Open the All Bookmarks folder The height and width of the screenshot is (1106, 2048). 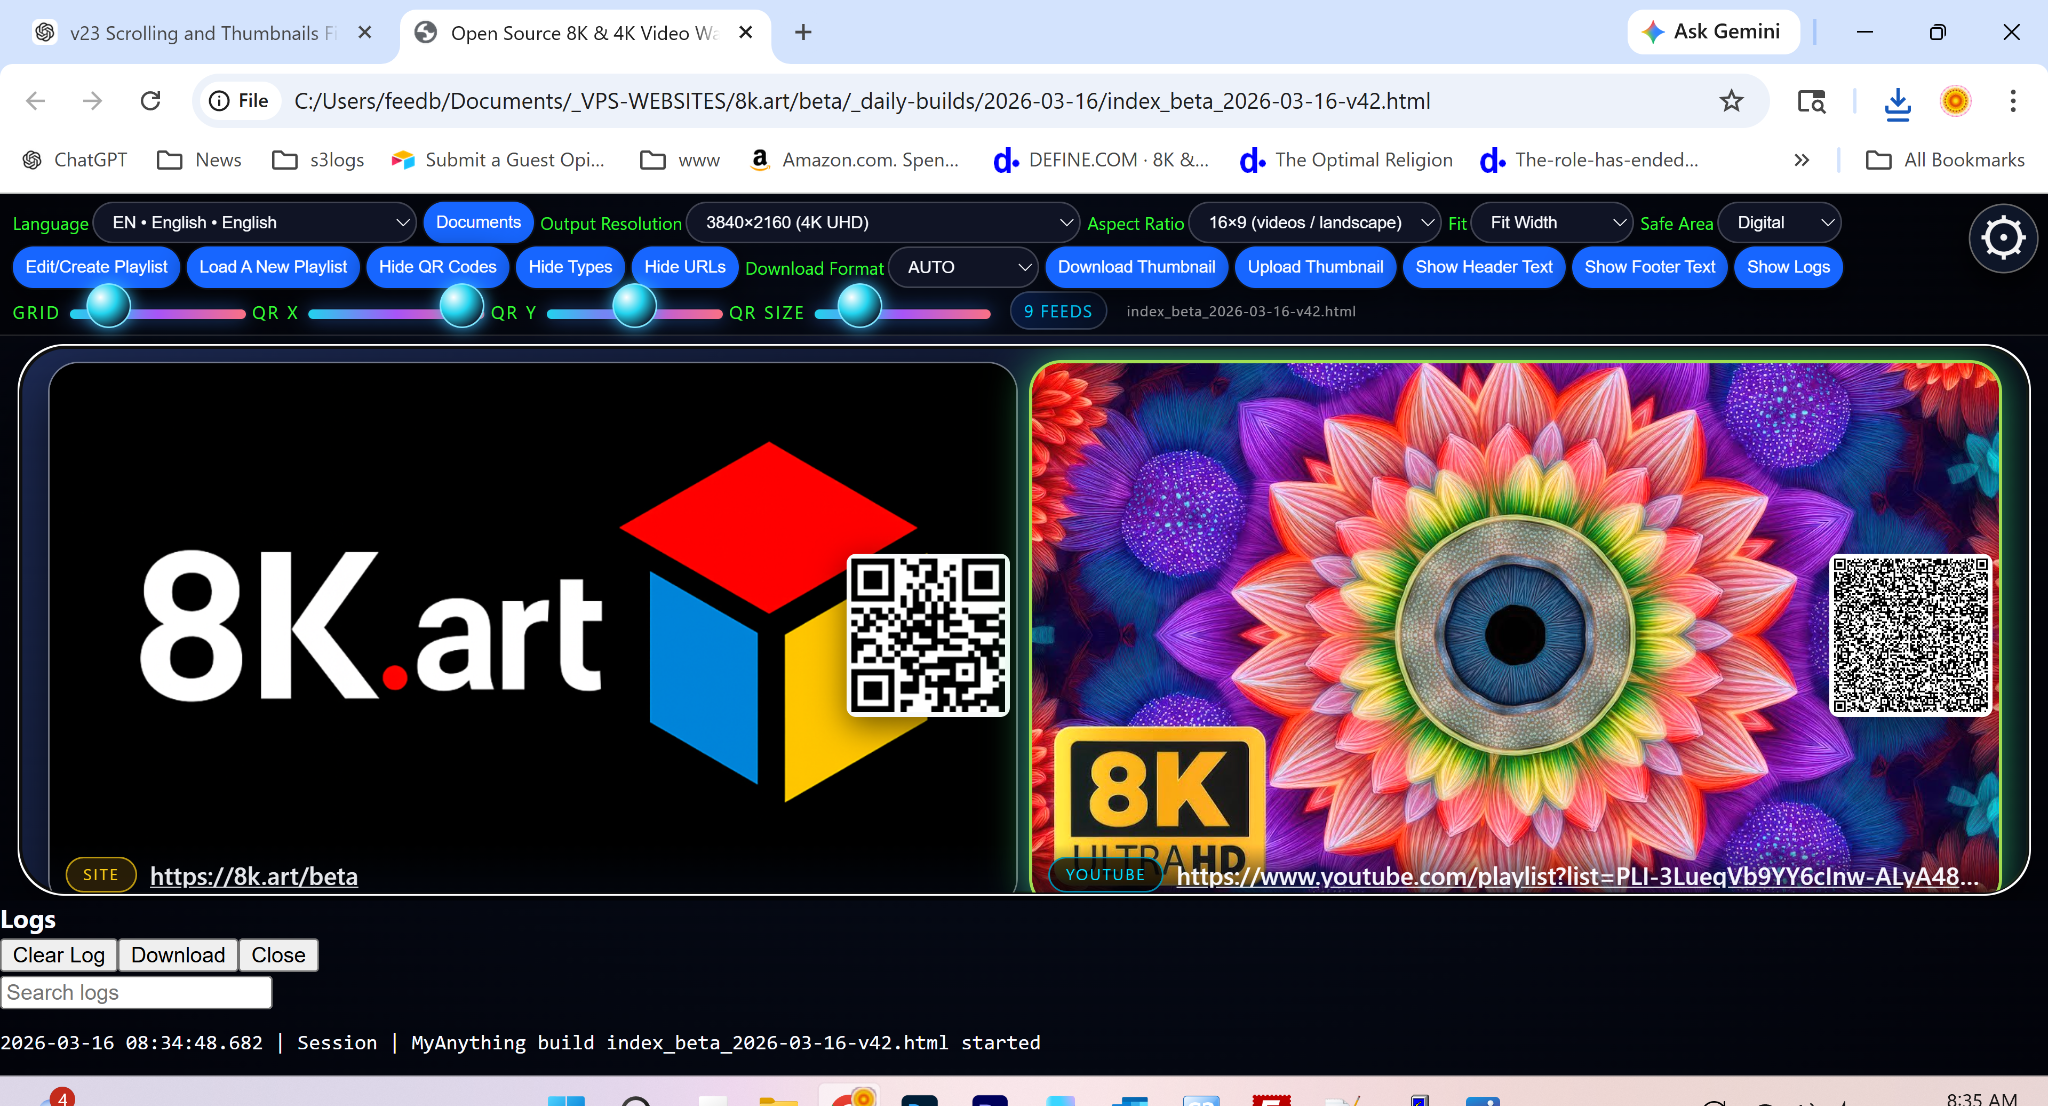(1945, 160)
